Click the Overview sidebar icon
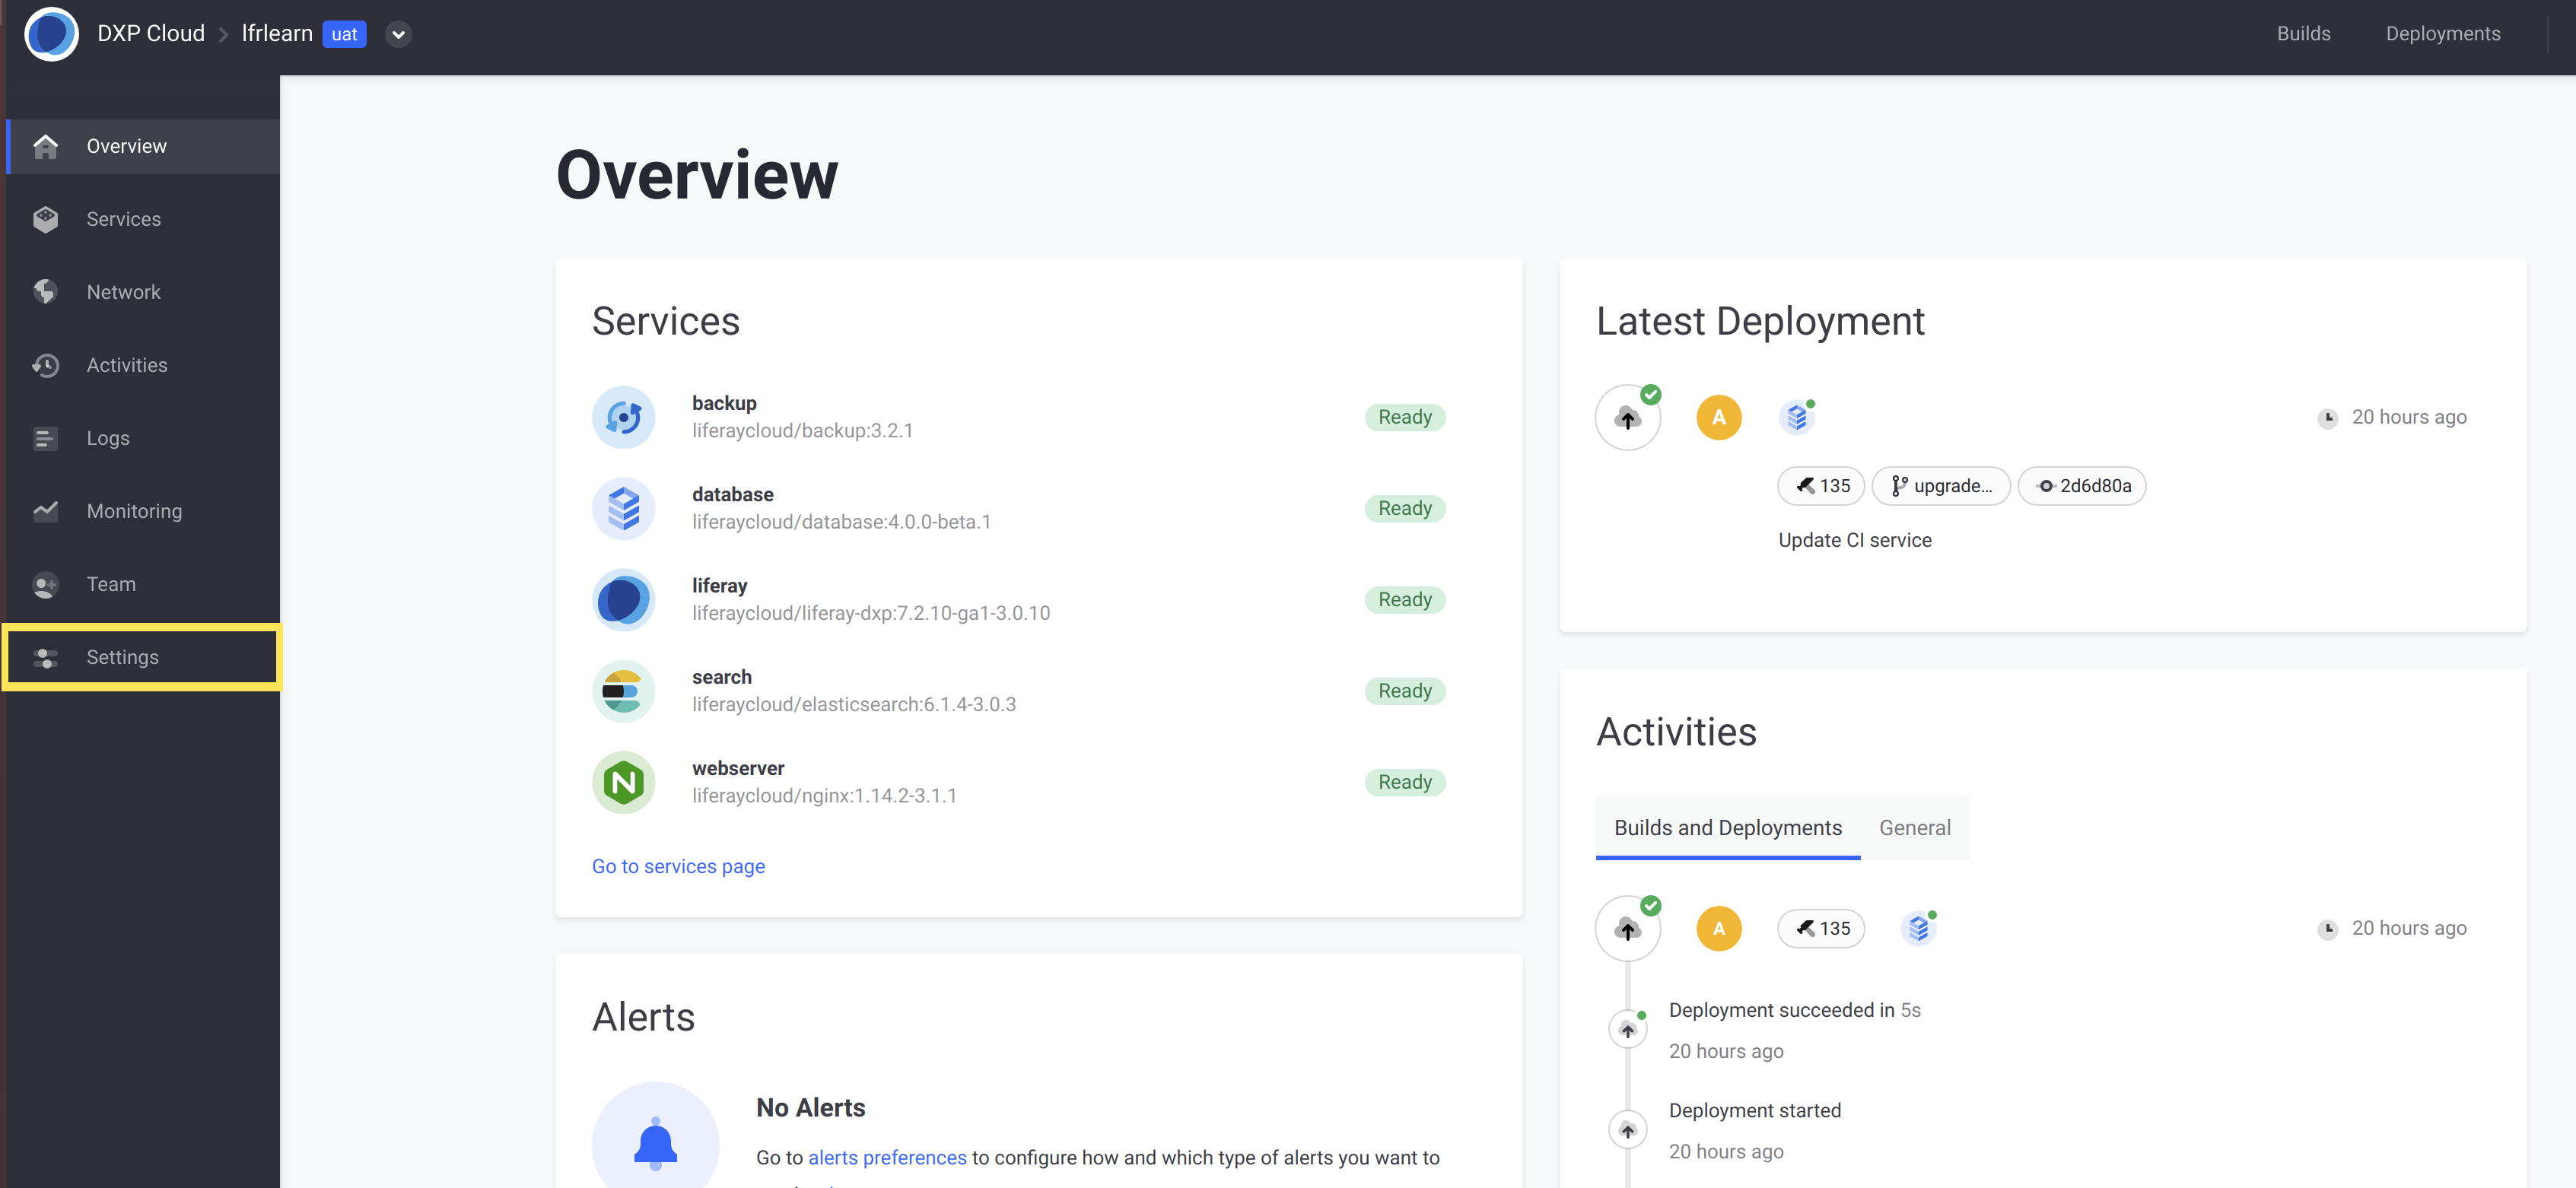This screenshot has height=1188, width=2576. pyautogui.click(x=46, y=145)
